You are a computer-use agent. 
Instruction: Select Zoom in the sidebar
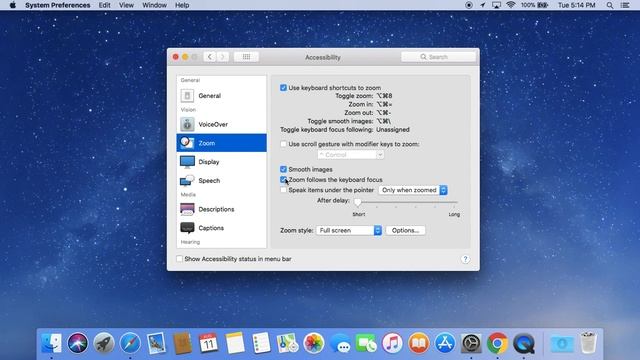click(221, 143)
